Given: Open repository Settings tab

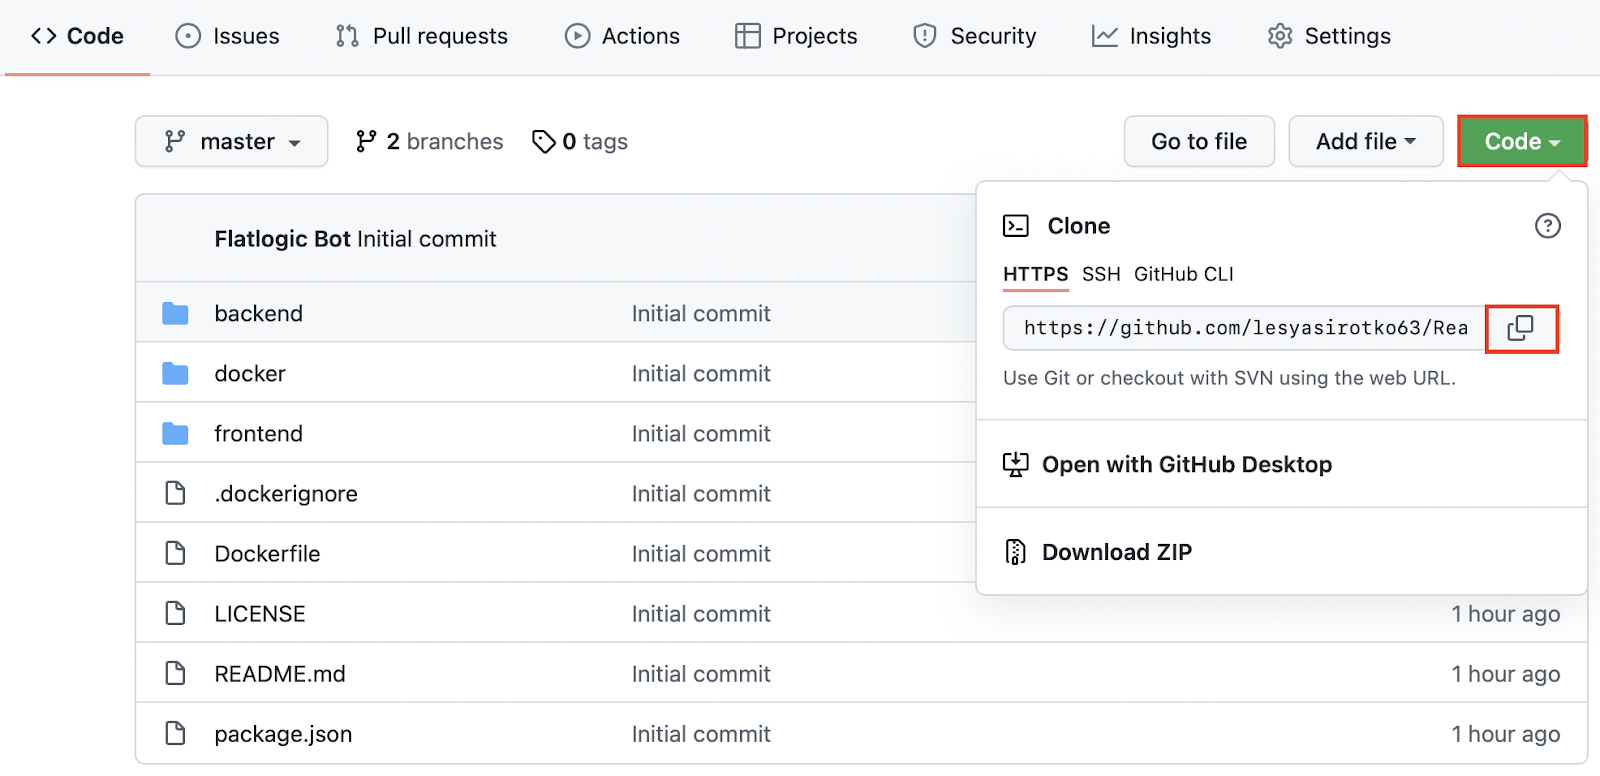Looking at the screenshot, I should tap(1329, 36).
